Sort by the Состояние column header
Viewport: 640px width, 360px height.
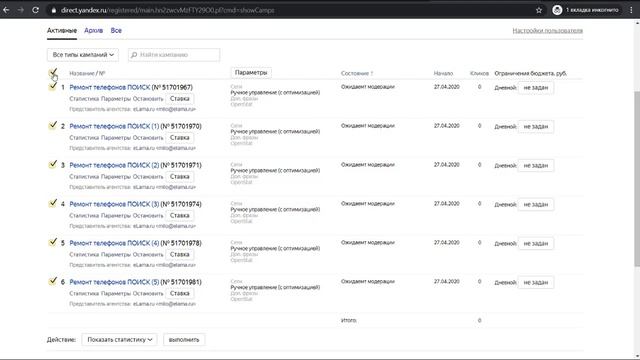357,73
